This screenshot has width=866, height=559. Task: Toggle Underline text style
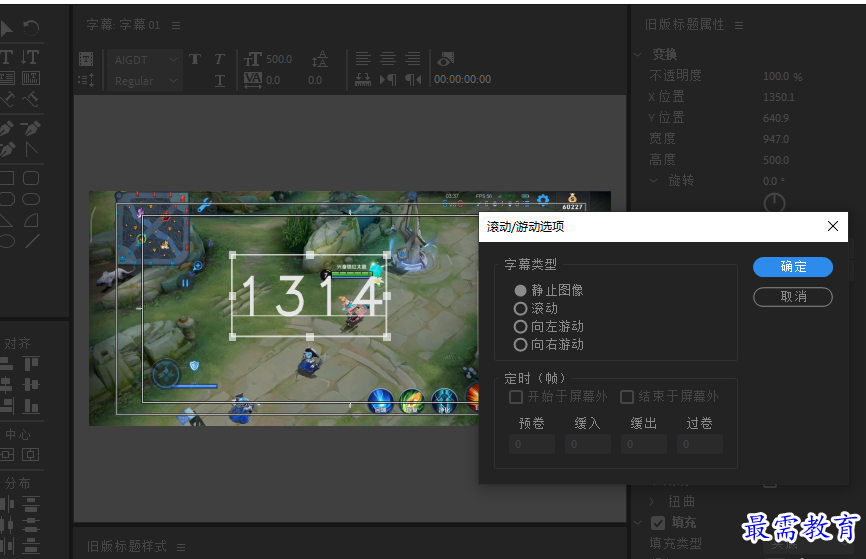coord(219,81)
